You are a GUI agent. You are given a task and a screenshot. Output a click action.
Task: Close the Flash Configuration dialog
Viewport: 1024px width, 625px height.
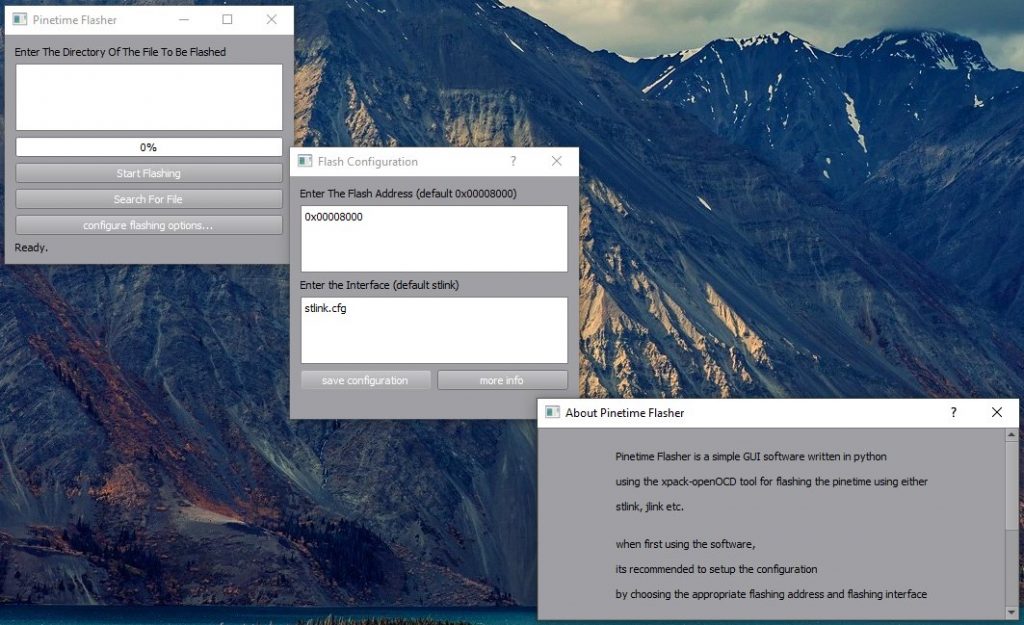(x=557, y=161)
